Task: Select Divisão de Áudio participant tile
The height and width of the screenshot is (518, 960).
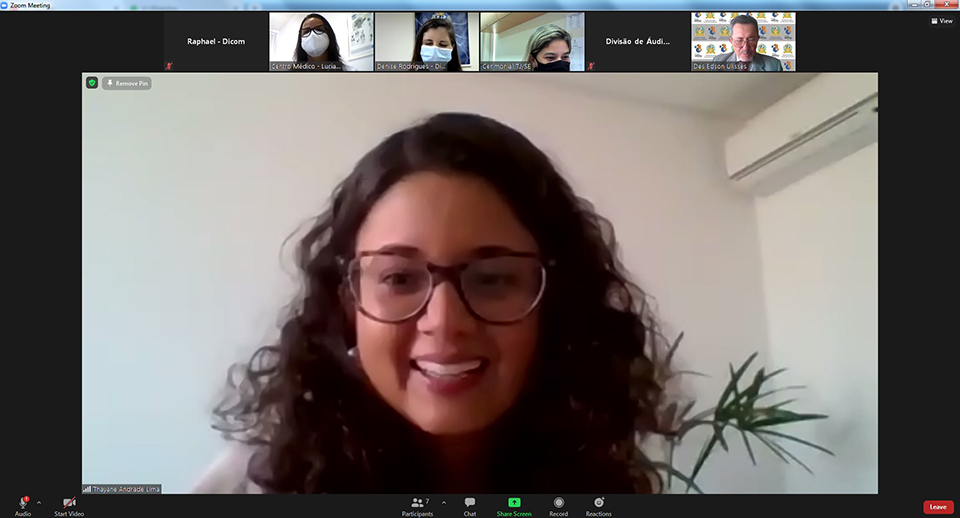Action: point(637,42)
